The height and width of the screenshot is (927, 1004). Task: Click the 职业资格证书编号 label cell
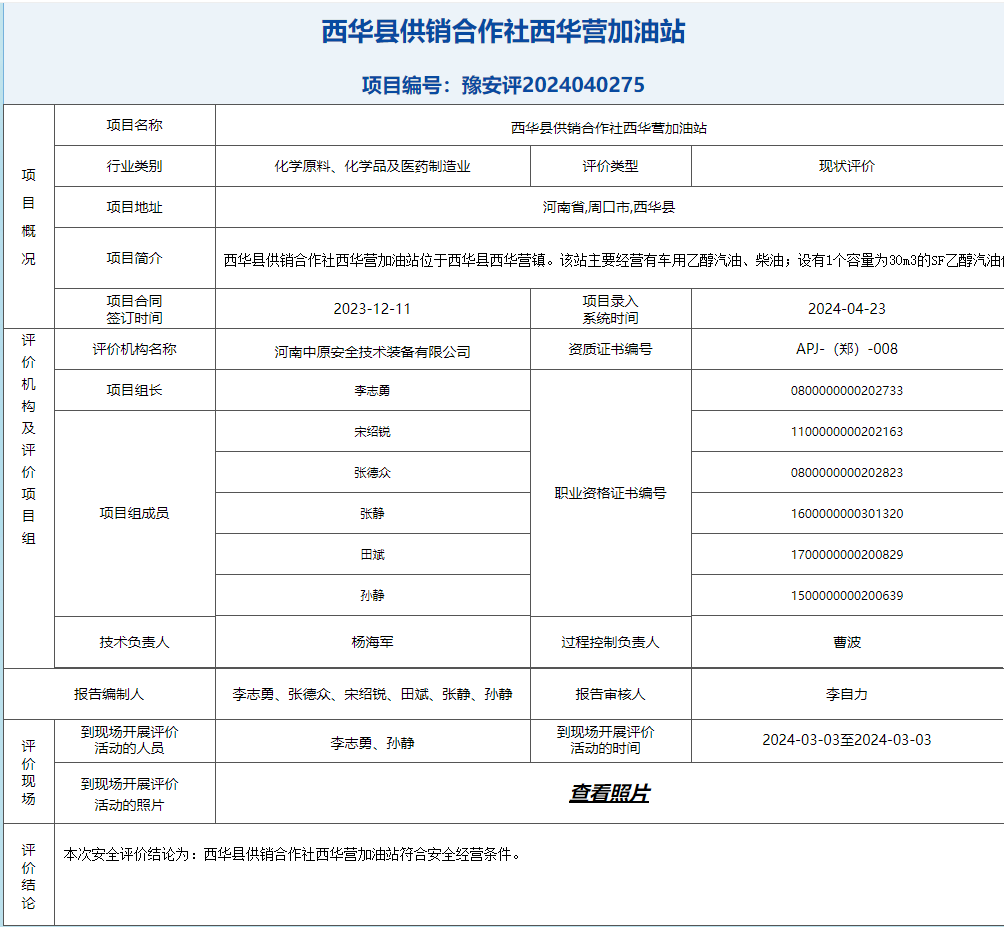(x=611, y=493)
